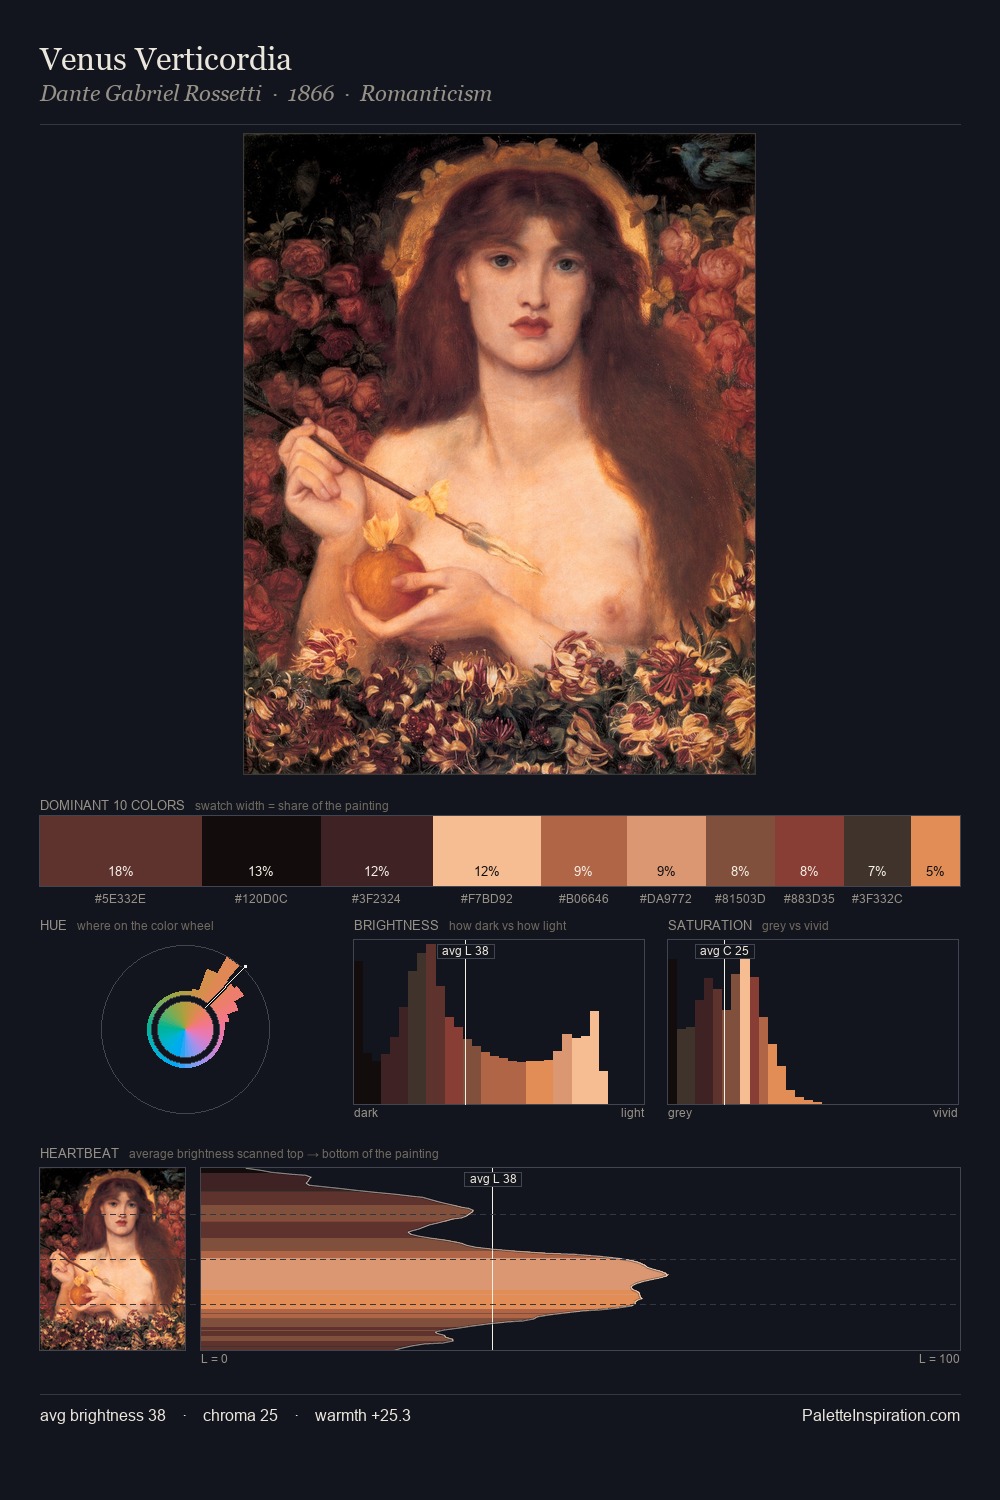
Task: Click the HEARTBEAT section heading
Action: (x=79, y=1153)
